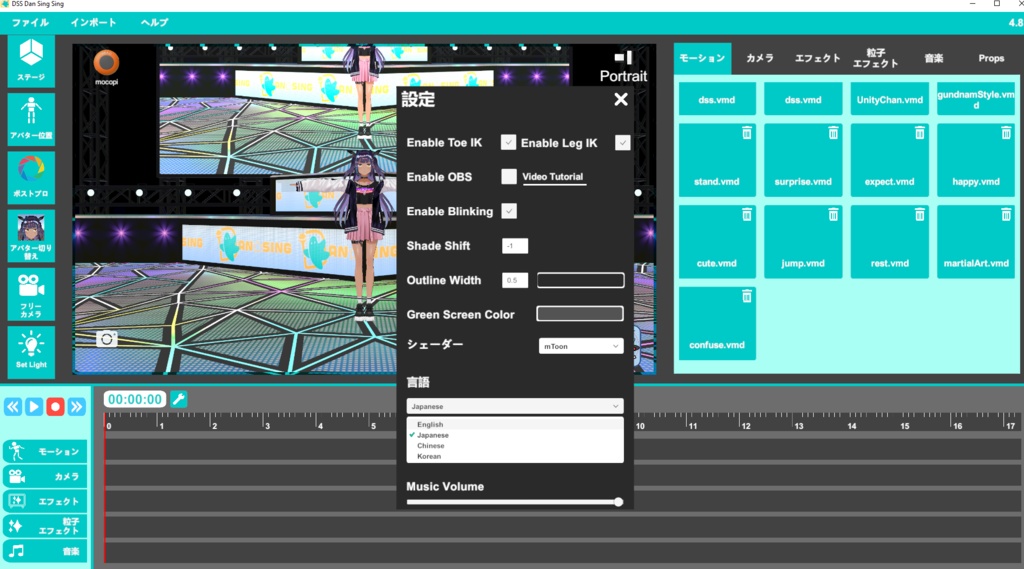Screen dimensions: 1024x569
Task: Open timeline settings wrench icon
Action: (x=179, y=398)
